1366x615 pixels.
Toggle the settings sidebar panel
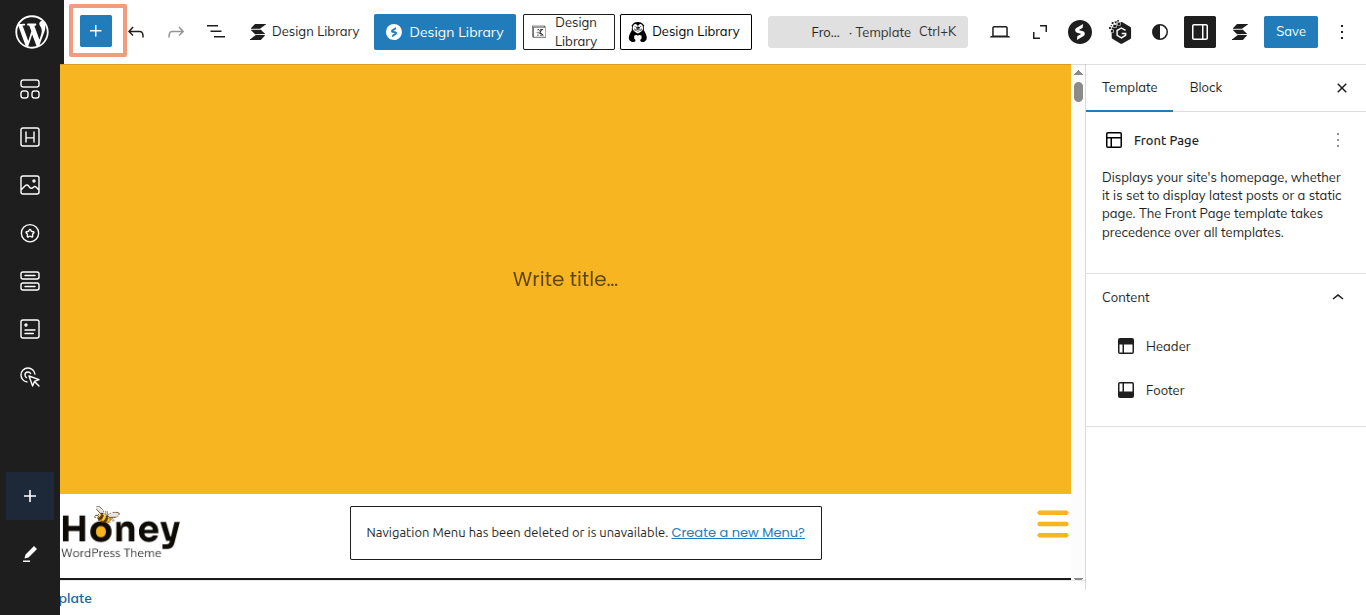(1200, 32)
